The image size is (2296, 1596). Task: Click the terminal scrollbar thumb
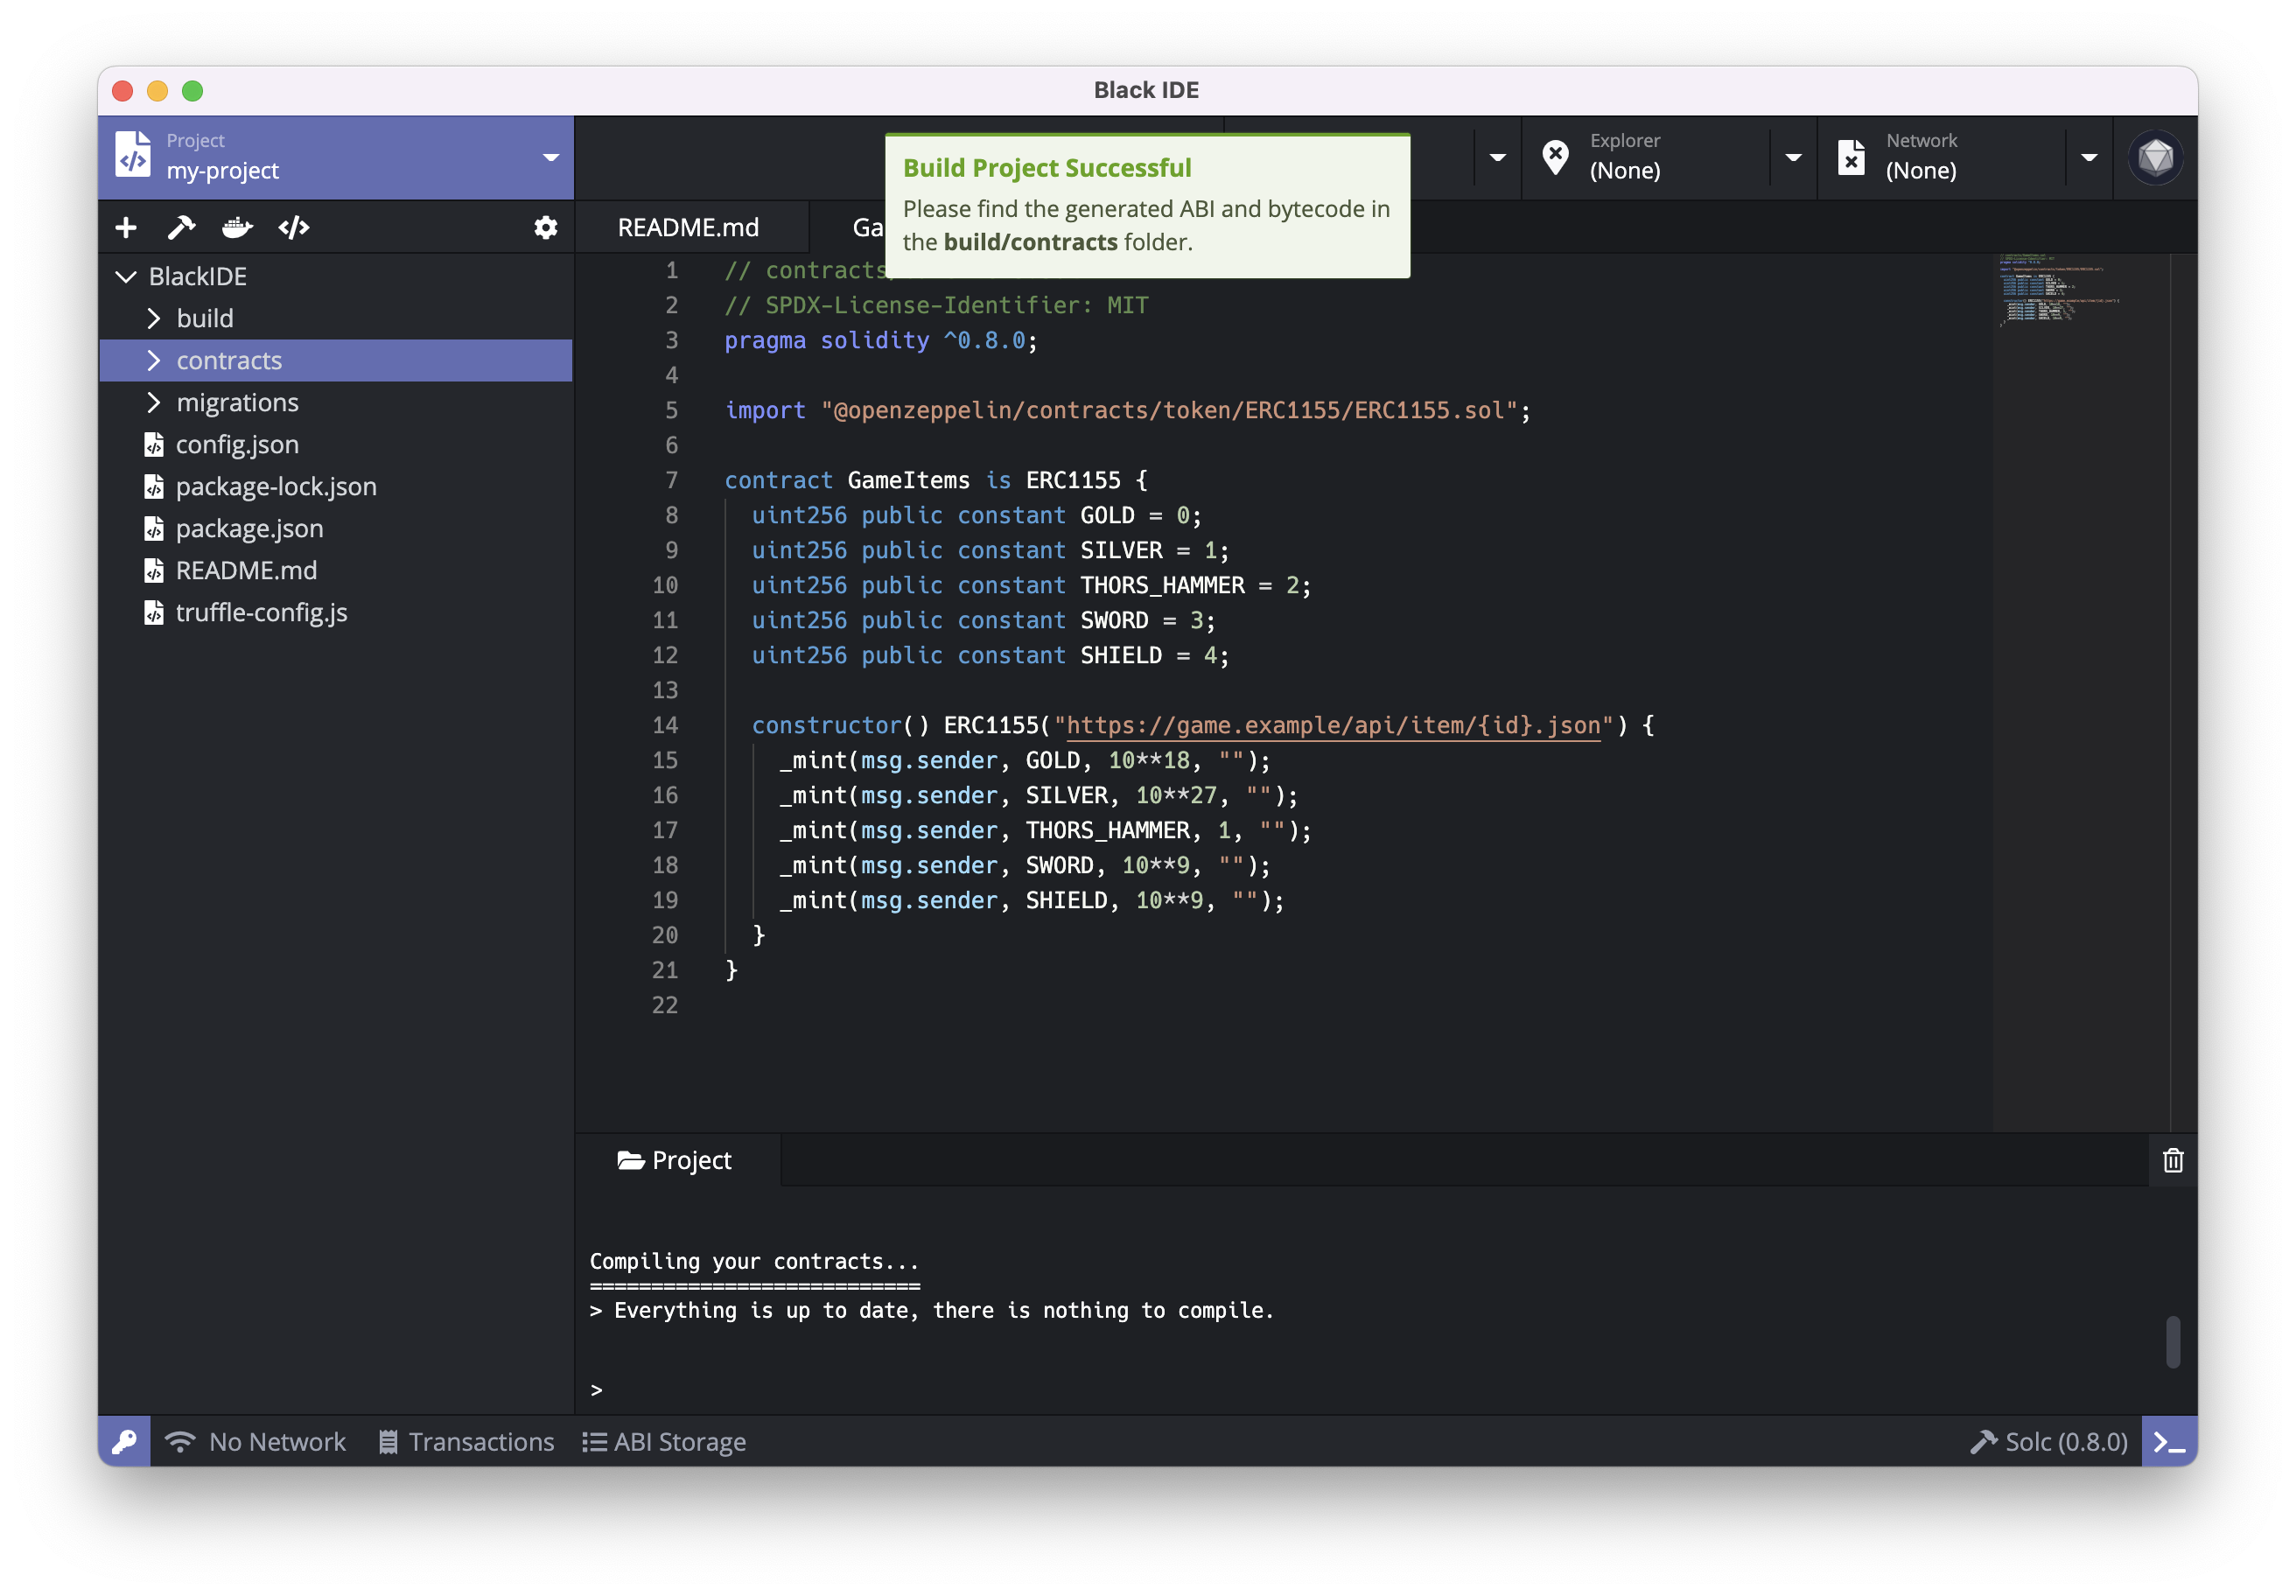pyautogui.click(x=2172, y=1341)
